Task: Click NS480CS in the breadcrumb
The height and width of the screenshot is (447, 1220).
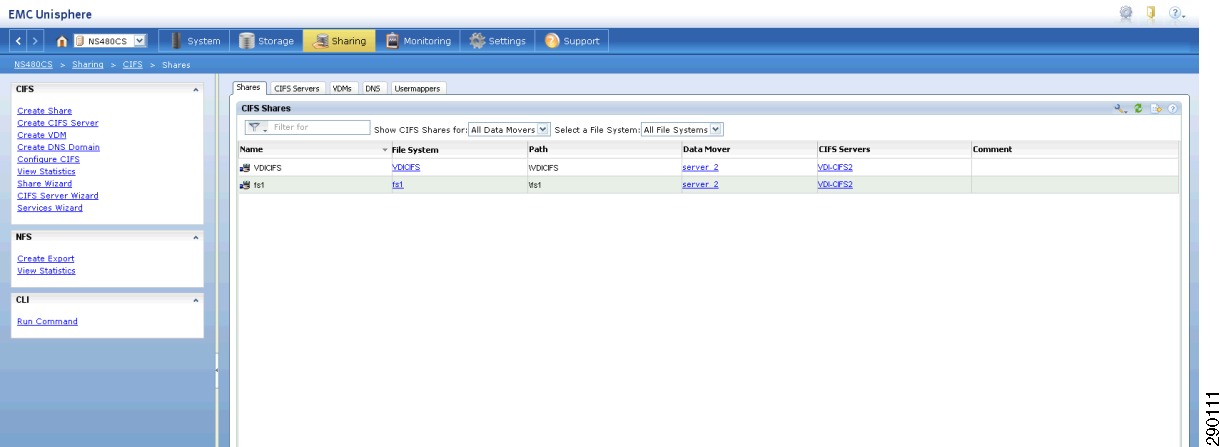Action: 33,66
